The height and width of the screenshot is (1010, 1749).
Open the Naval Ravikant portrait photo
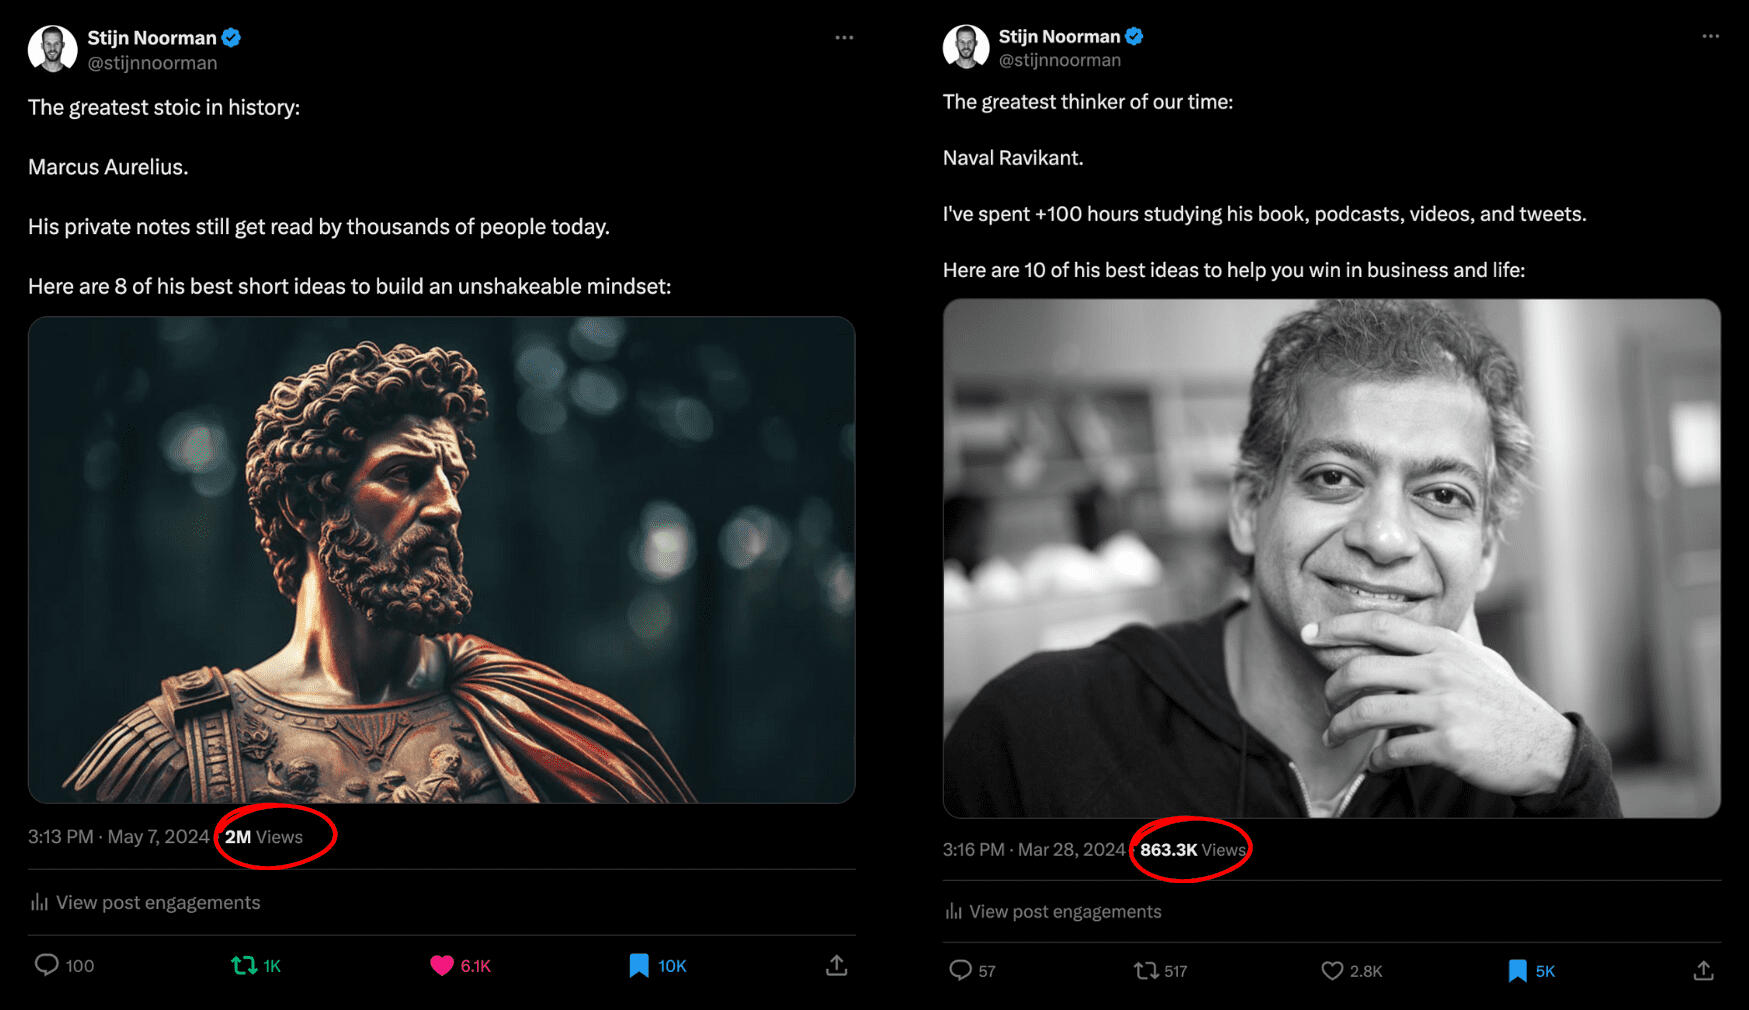pos(1331,557)
